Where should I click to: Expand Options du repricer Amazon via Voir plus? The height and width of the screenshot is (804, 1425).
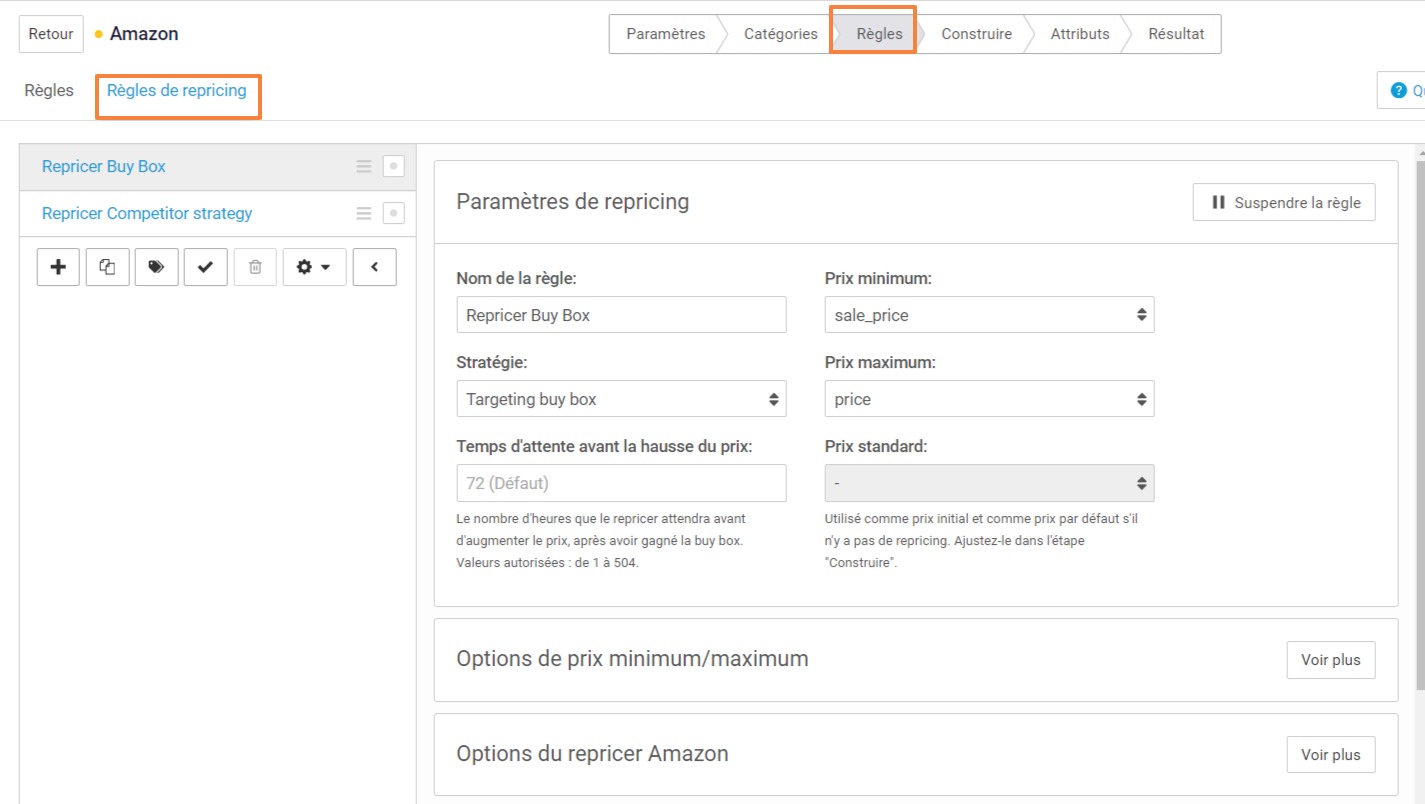pos(1331,755)
